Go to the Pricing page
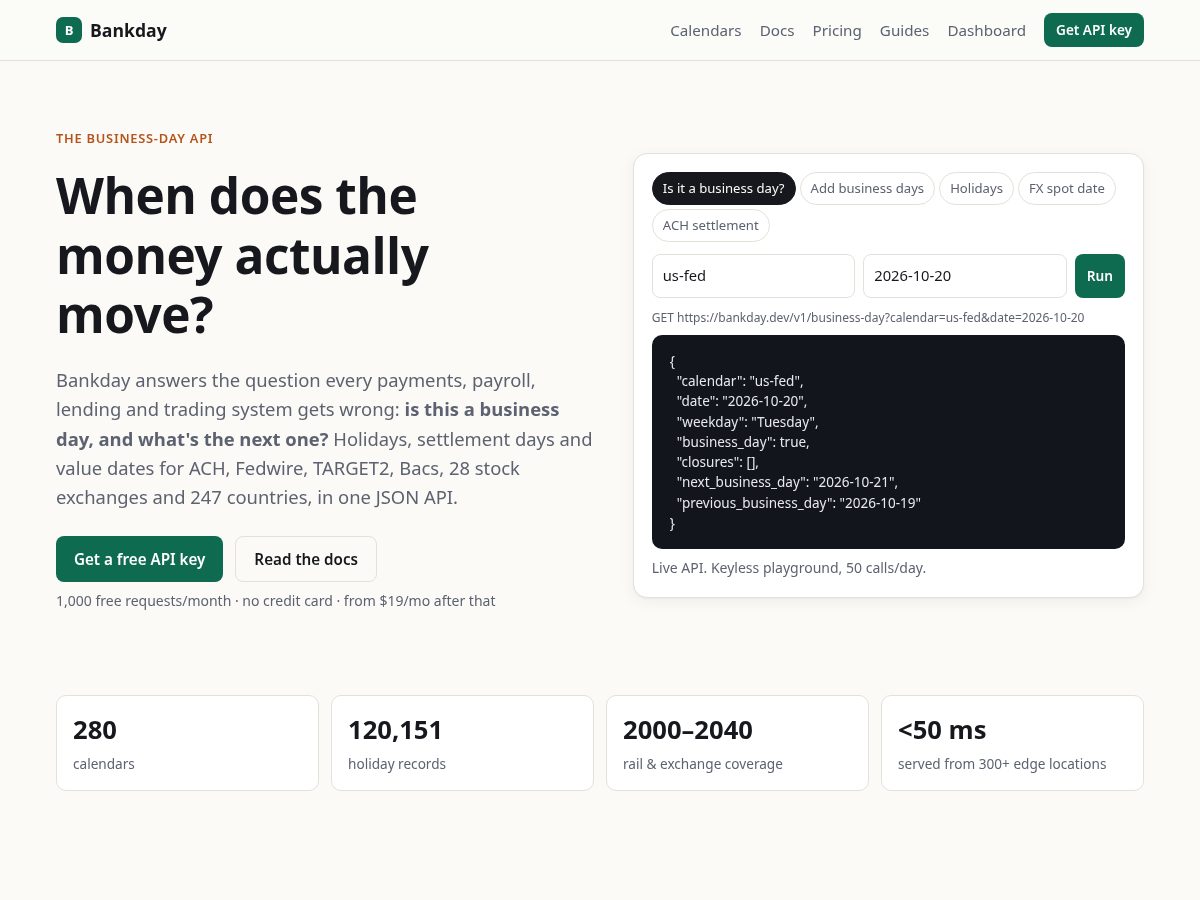The image size is (1200, 900). pos(837,31)
